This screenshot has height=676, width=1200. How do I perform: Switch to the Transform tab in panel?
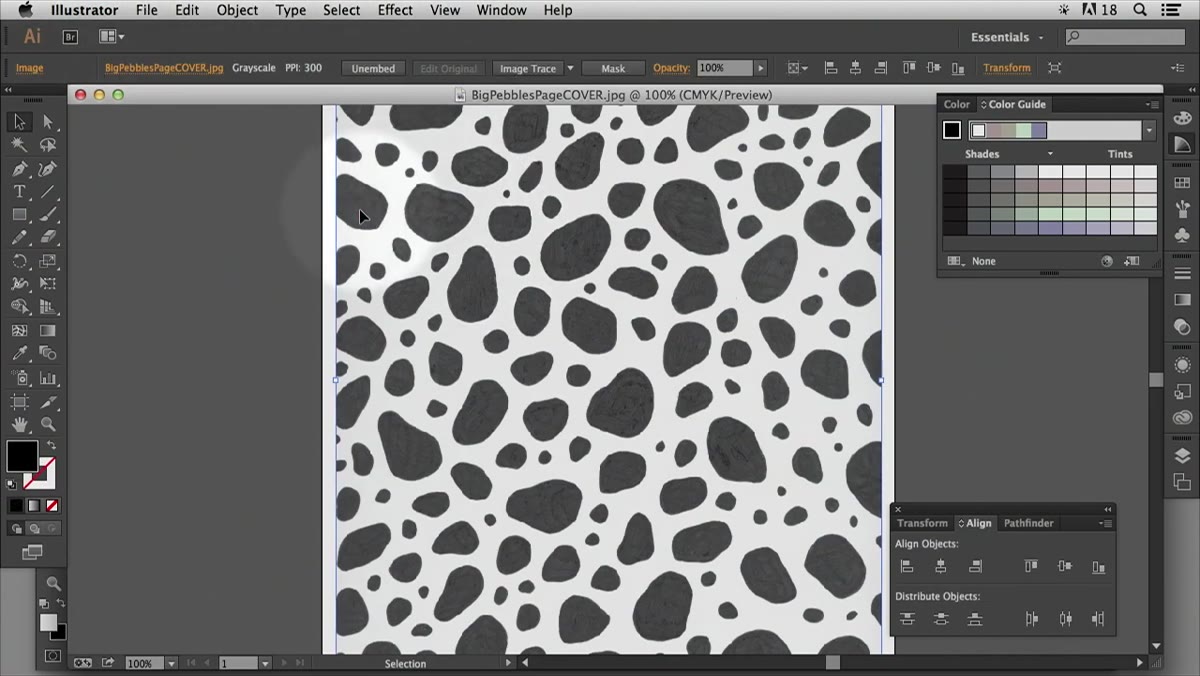pos(921,523)
